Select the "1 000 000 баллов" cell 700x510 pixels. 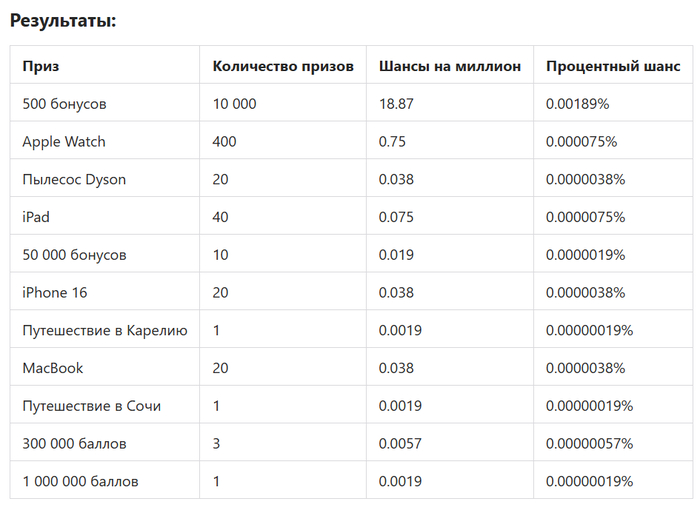[81, 481]
